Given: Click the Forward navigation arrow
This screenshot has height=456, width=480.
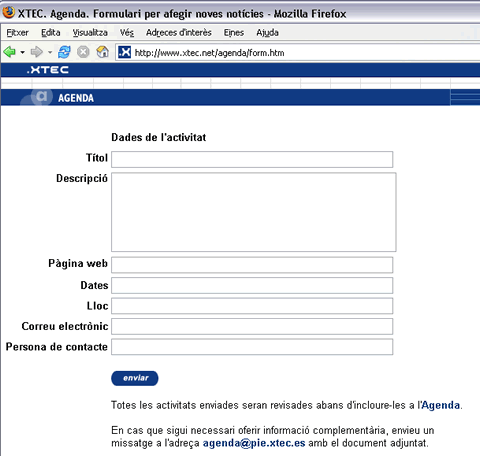Looking at the screenshot, I should [x=36, y=52].
